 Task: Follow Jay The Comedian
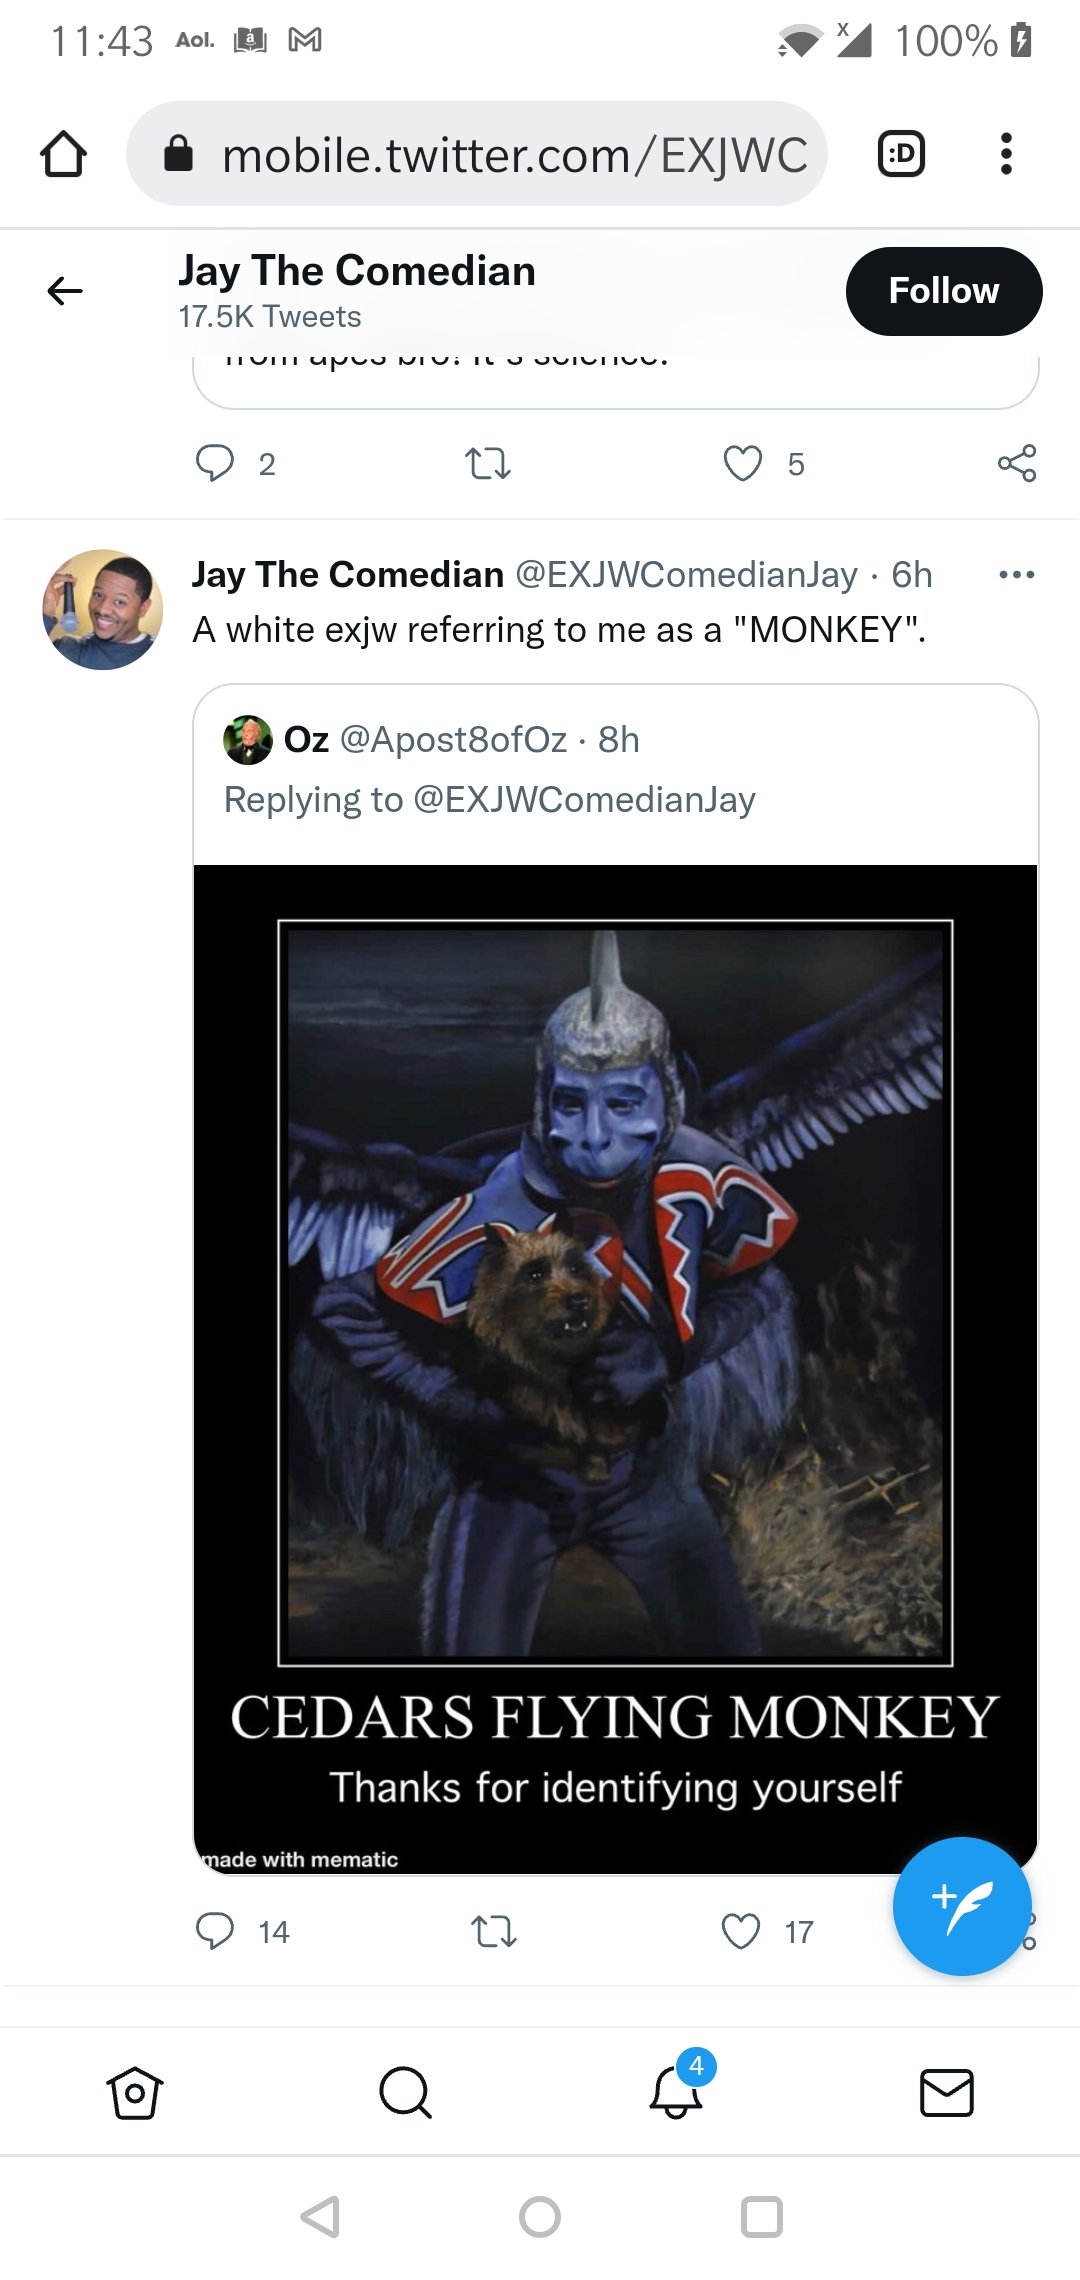(944, 291)
